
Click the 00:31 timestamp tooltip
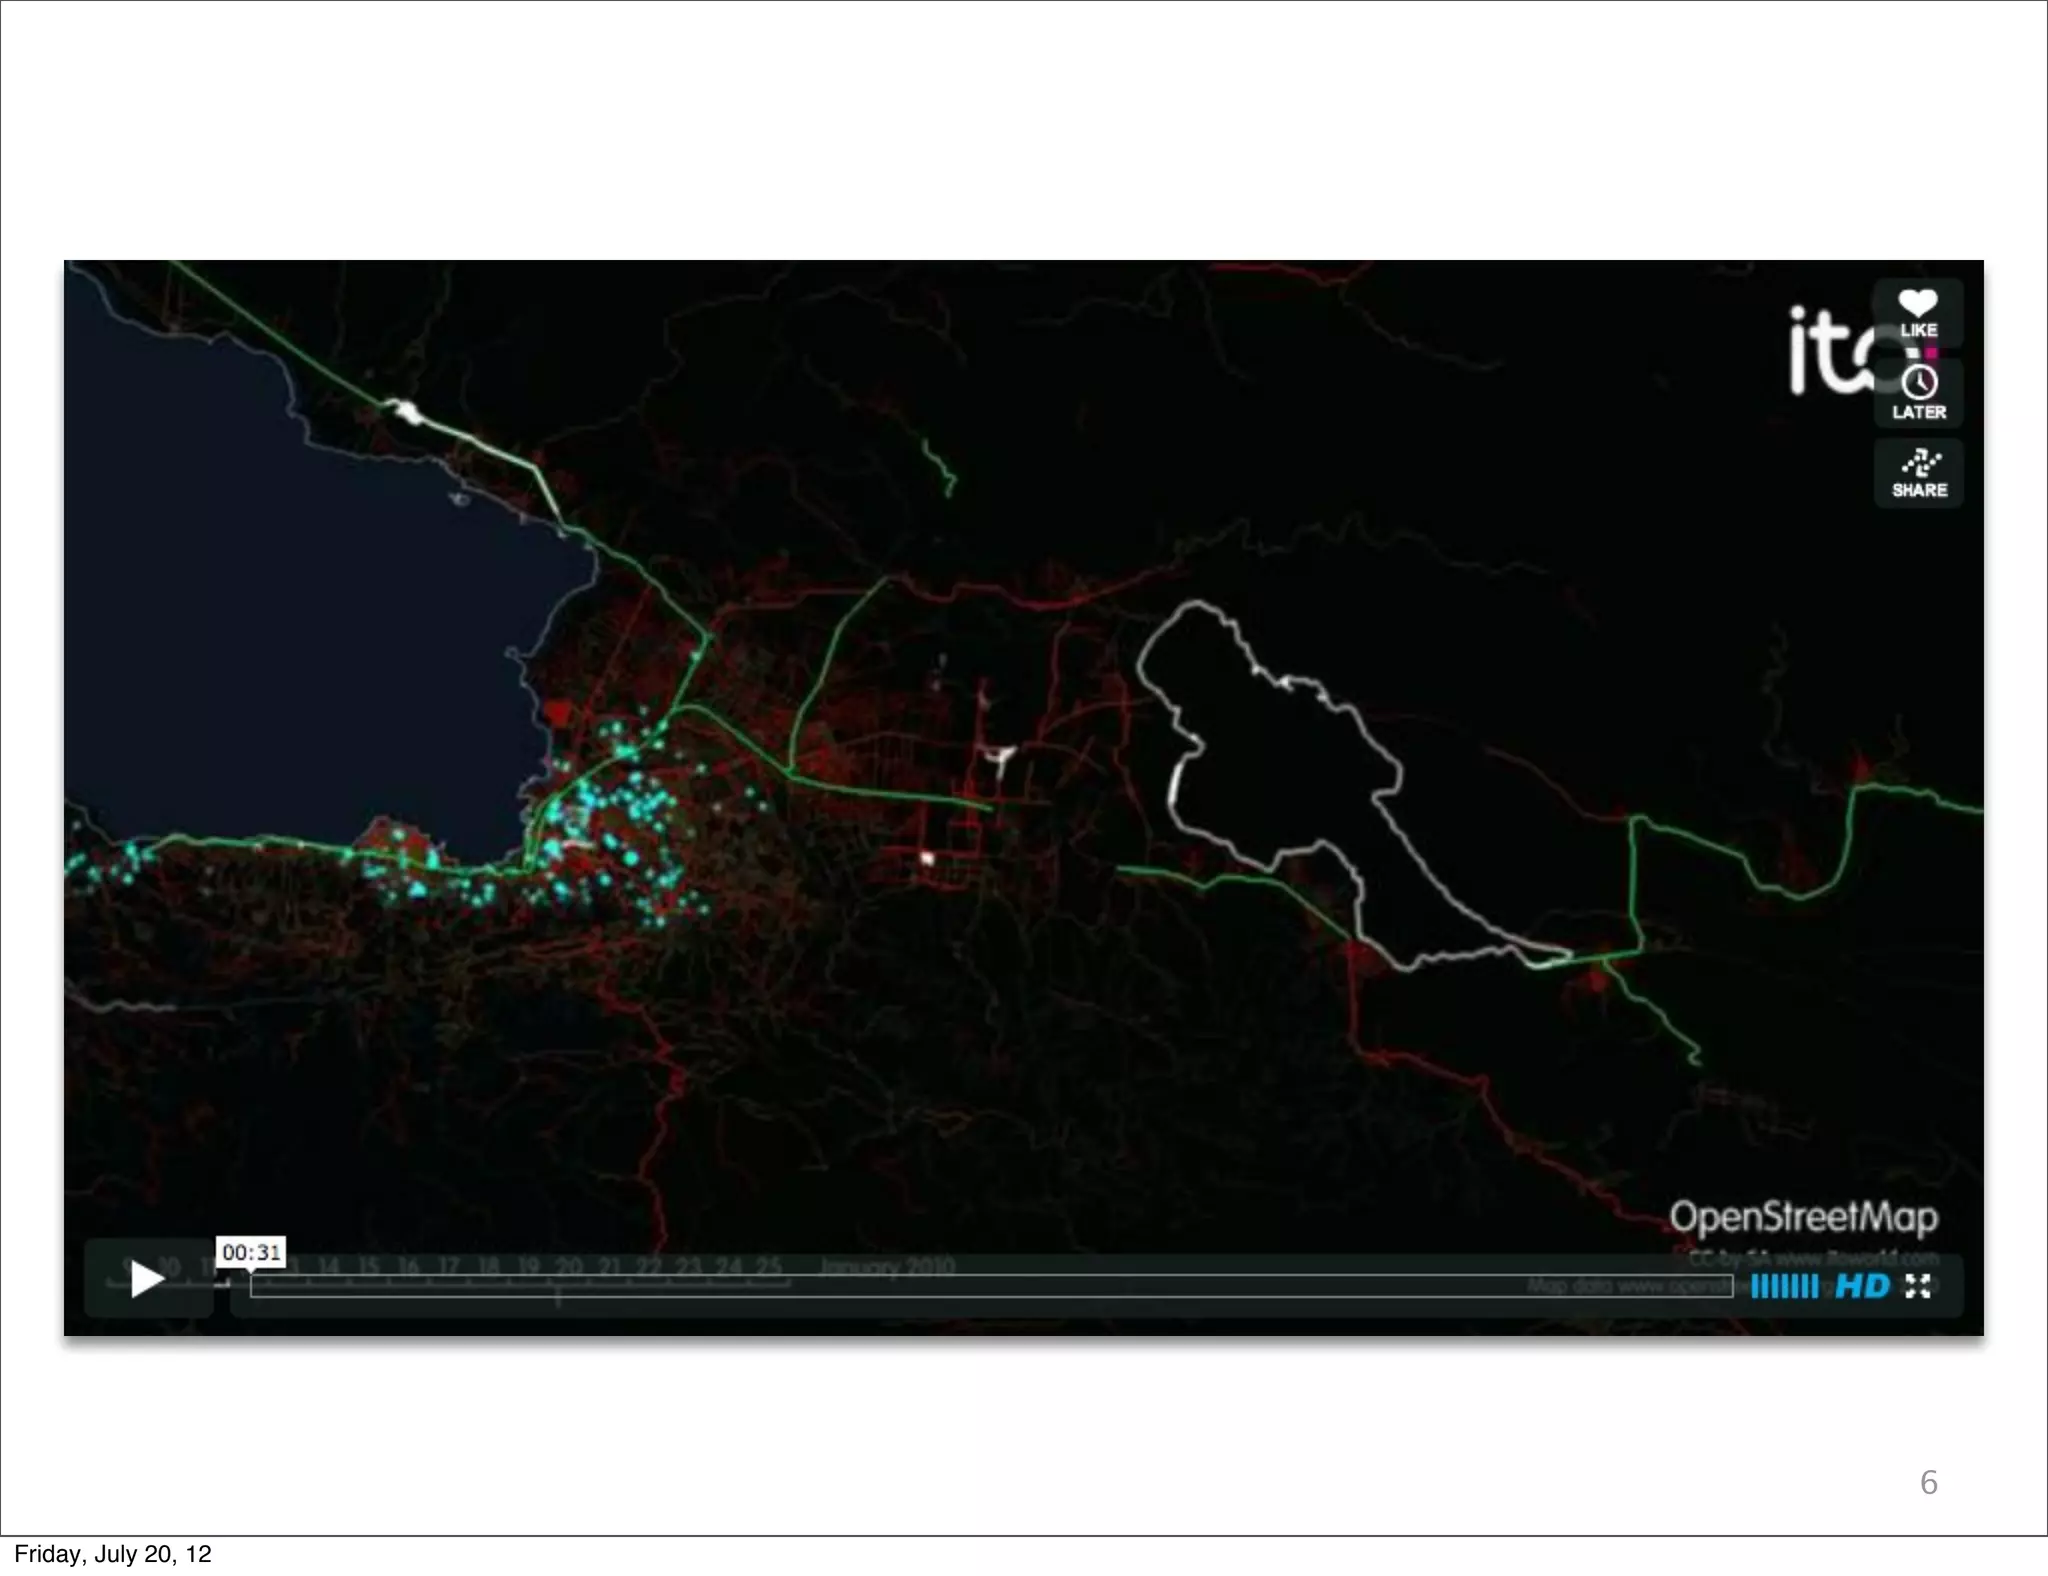click(x=251, y=1252)
